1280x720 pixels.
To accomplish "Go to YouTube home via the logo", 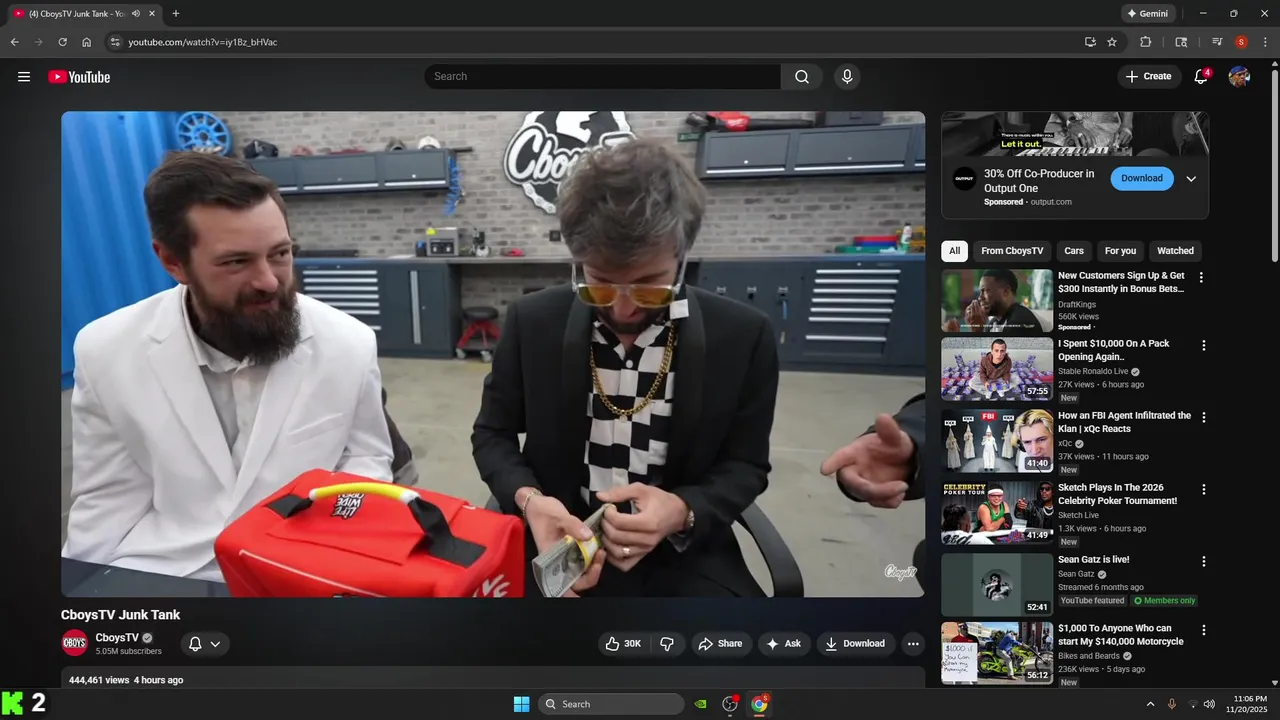I will coord(79,77).
